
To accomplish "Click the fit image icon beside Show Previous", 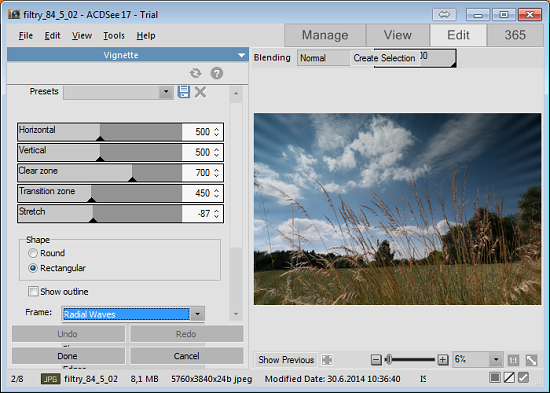I will pyautogui.click(x=327, y=360).
